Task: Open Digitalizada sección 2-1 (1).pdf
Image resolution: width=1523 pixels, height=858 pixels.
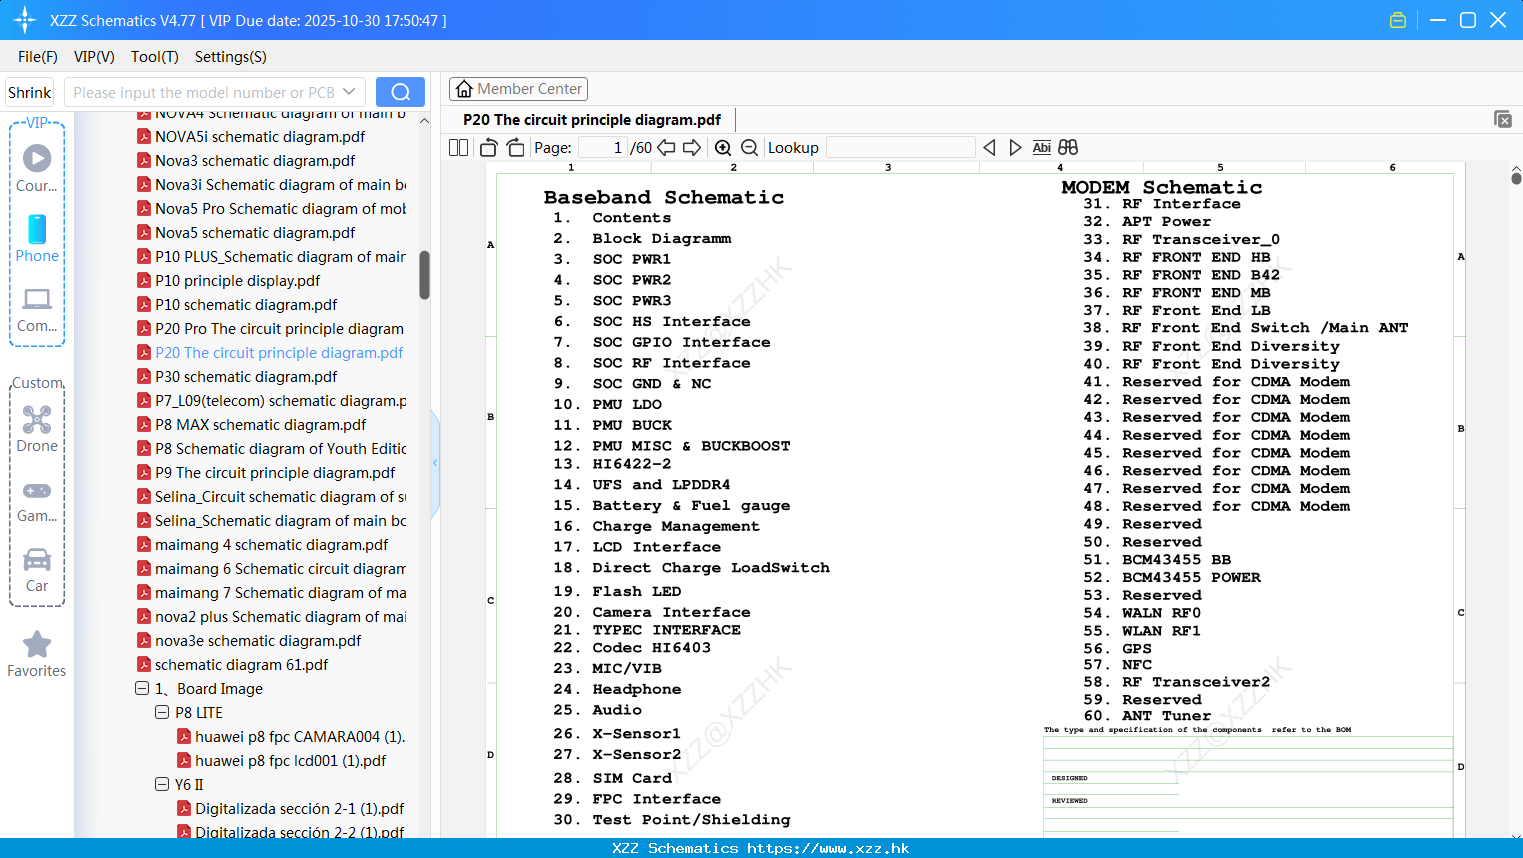Action: (299, 808)
